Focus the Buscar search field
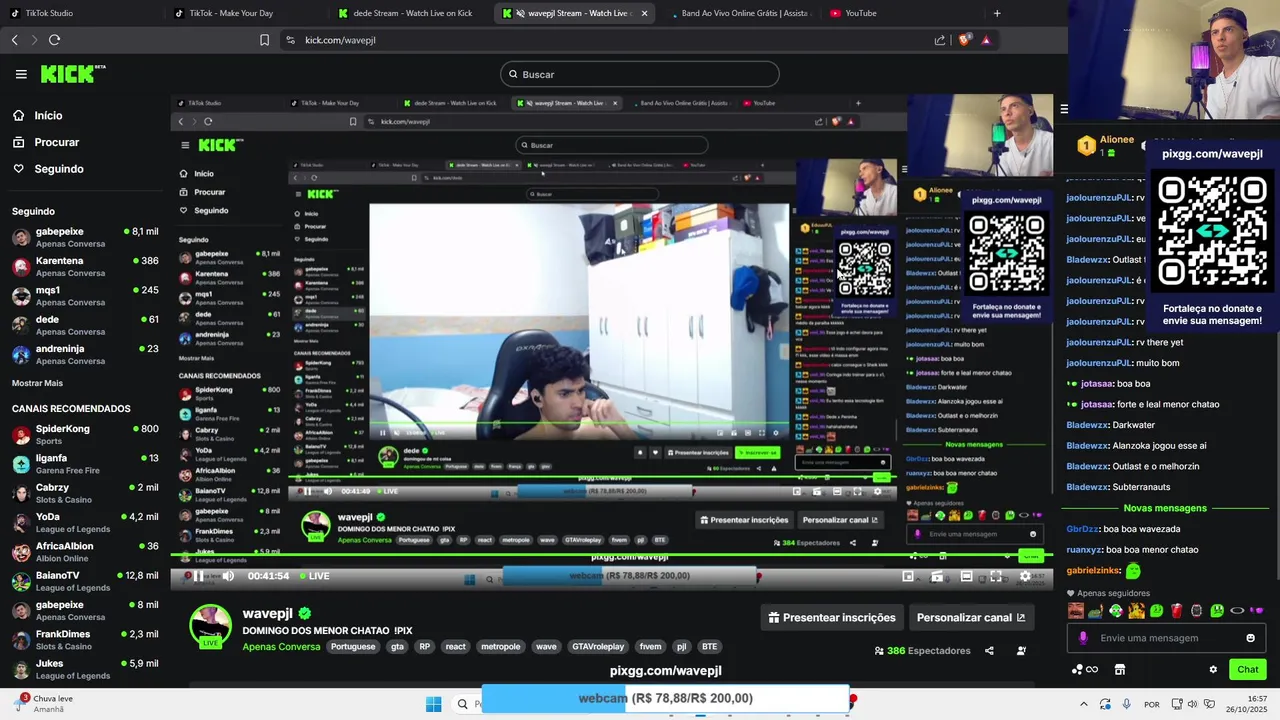 640,74
